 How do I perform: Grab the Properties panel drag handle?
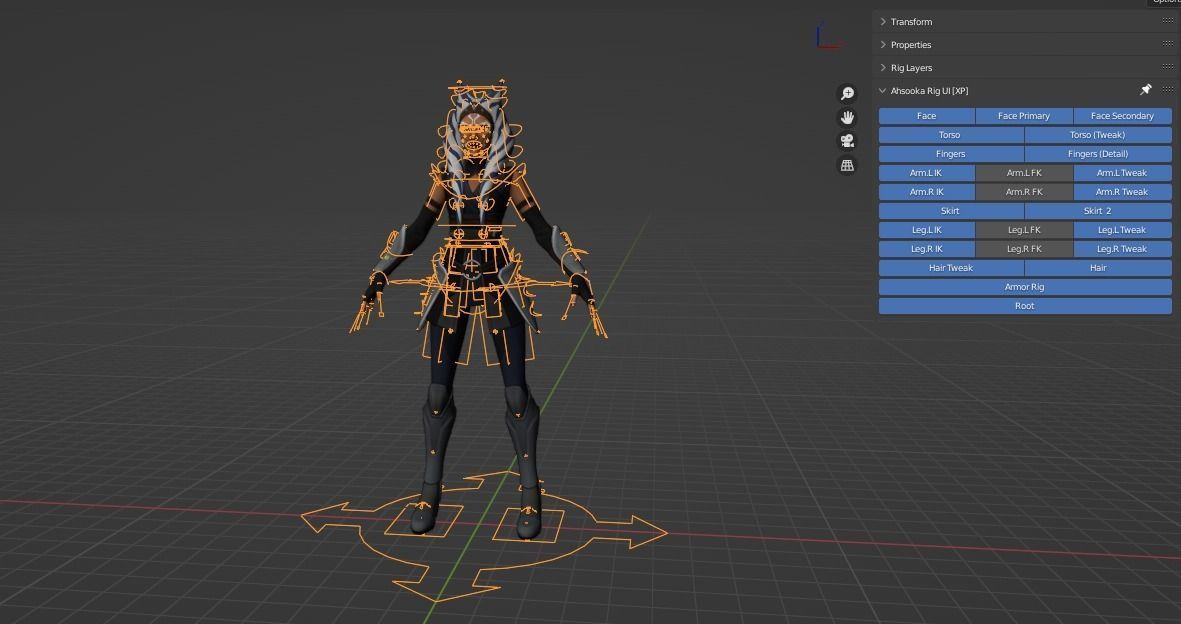(1167, 44)
